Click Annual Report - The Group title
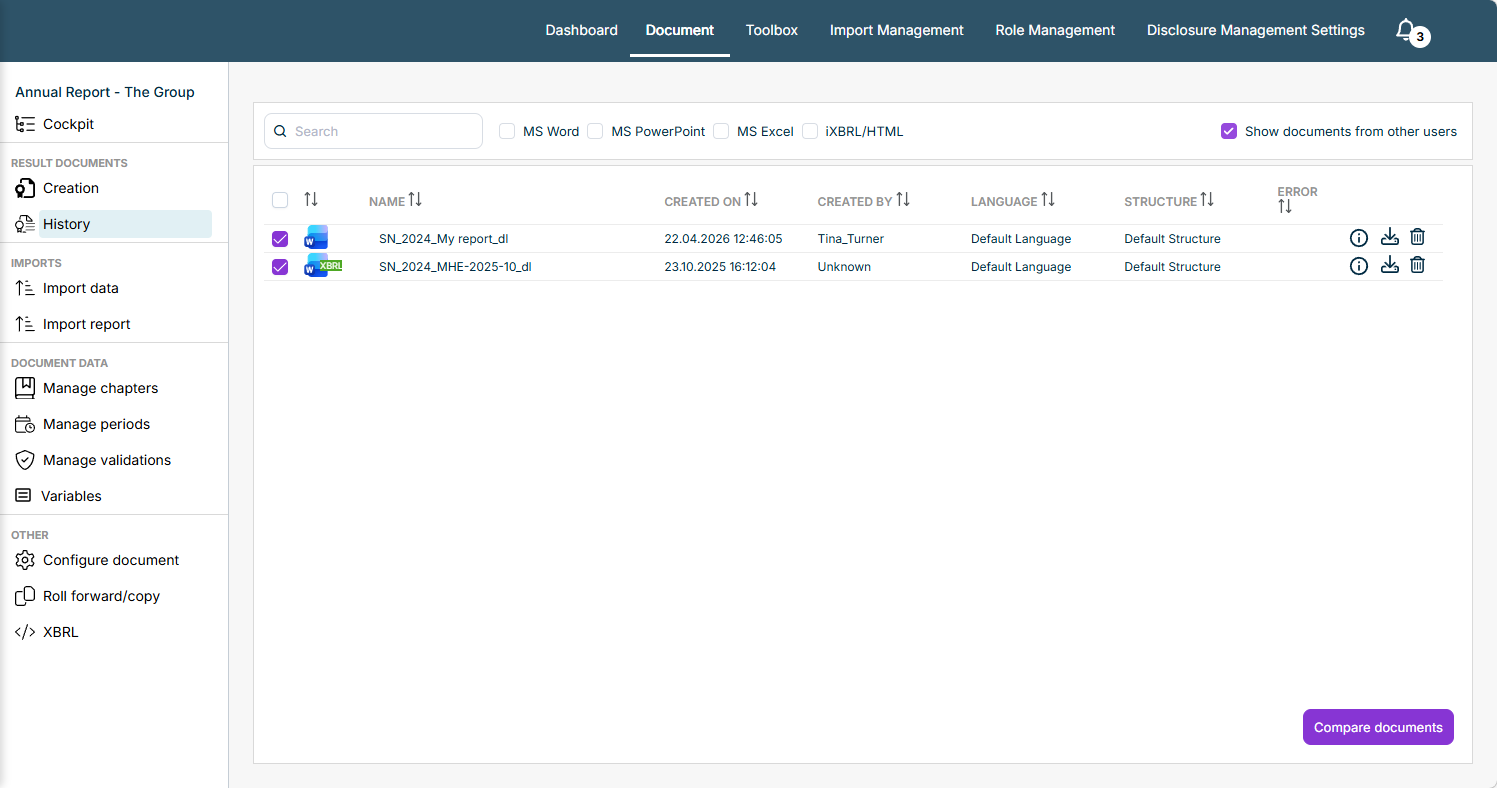This screenshot has width=1497, height=788. [105, 92]
